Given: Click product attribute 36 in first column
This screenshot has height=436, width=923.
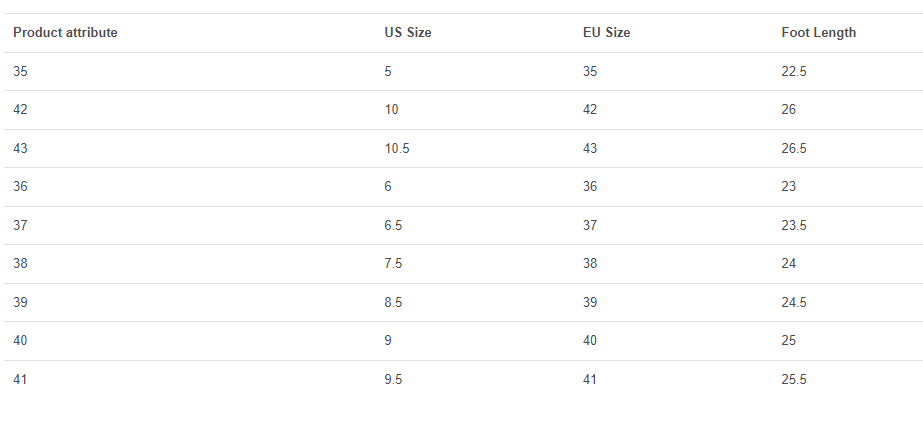Looking at the screenshot, I should click(21, 187).
